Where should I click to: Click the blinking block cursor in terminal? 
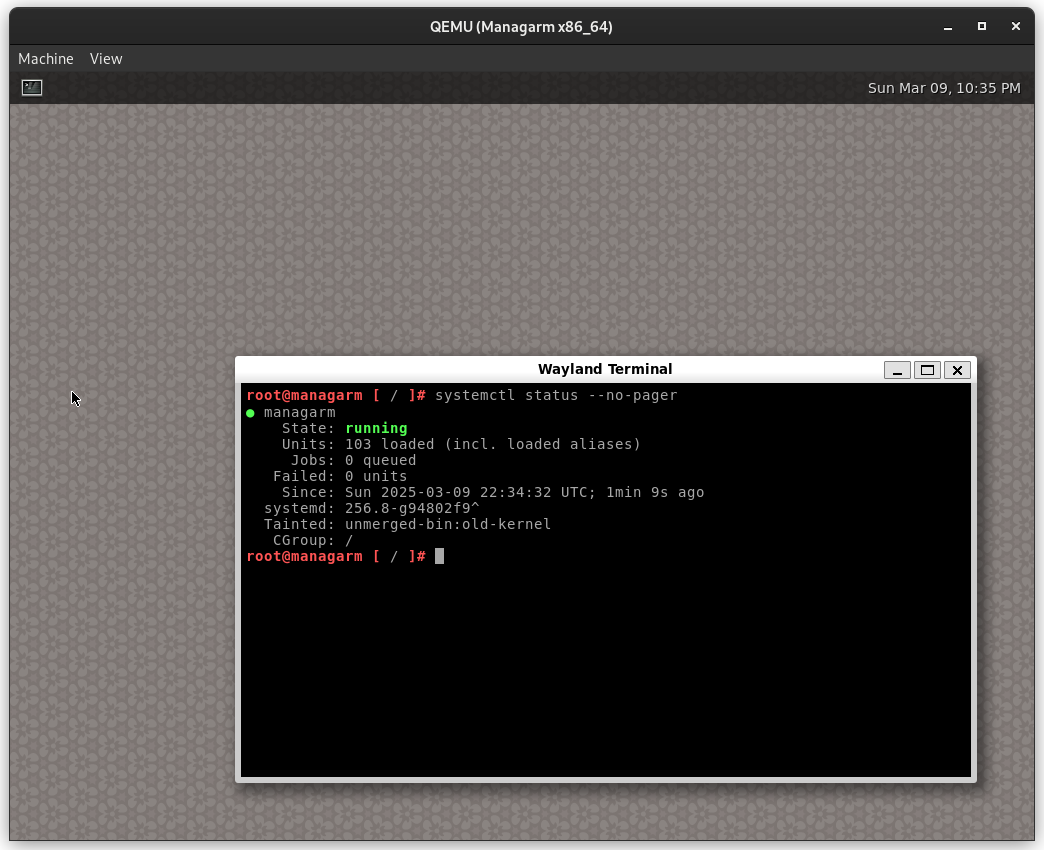(438, 556)
